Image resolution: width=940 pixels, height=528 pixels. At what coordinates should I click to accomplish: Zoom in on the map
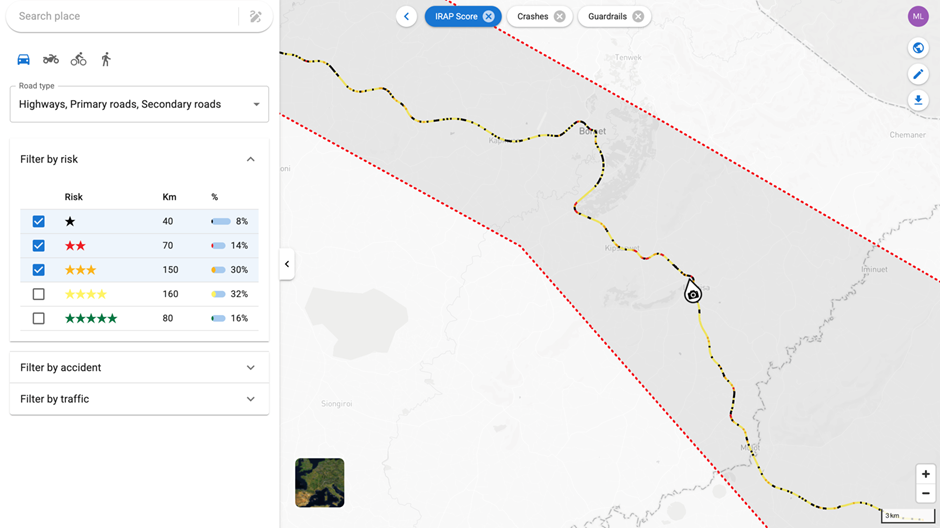(926, 474)
